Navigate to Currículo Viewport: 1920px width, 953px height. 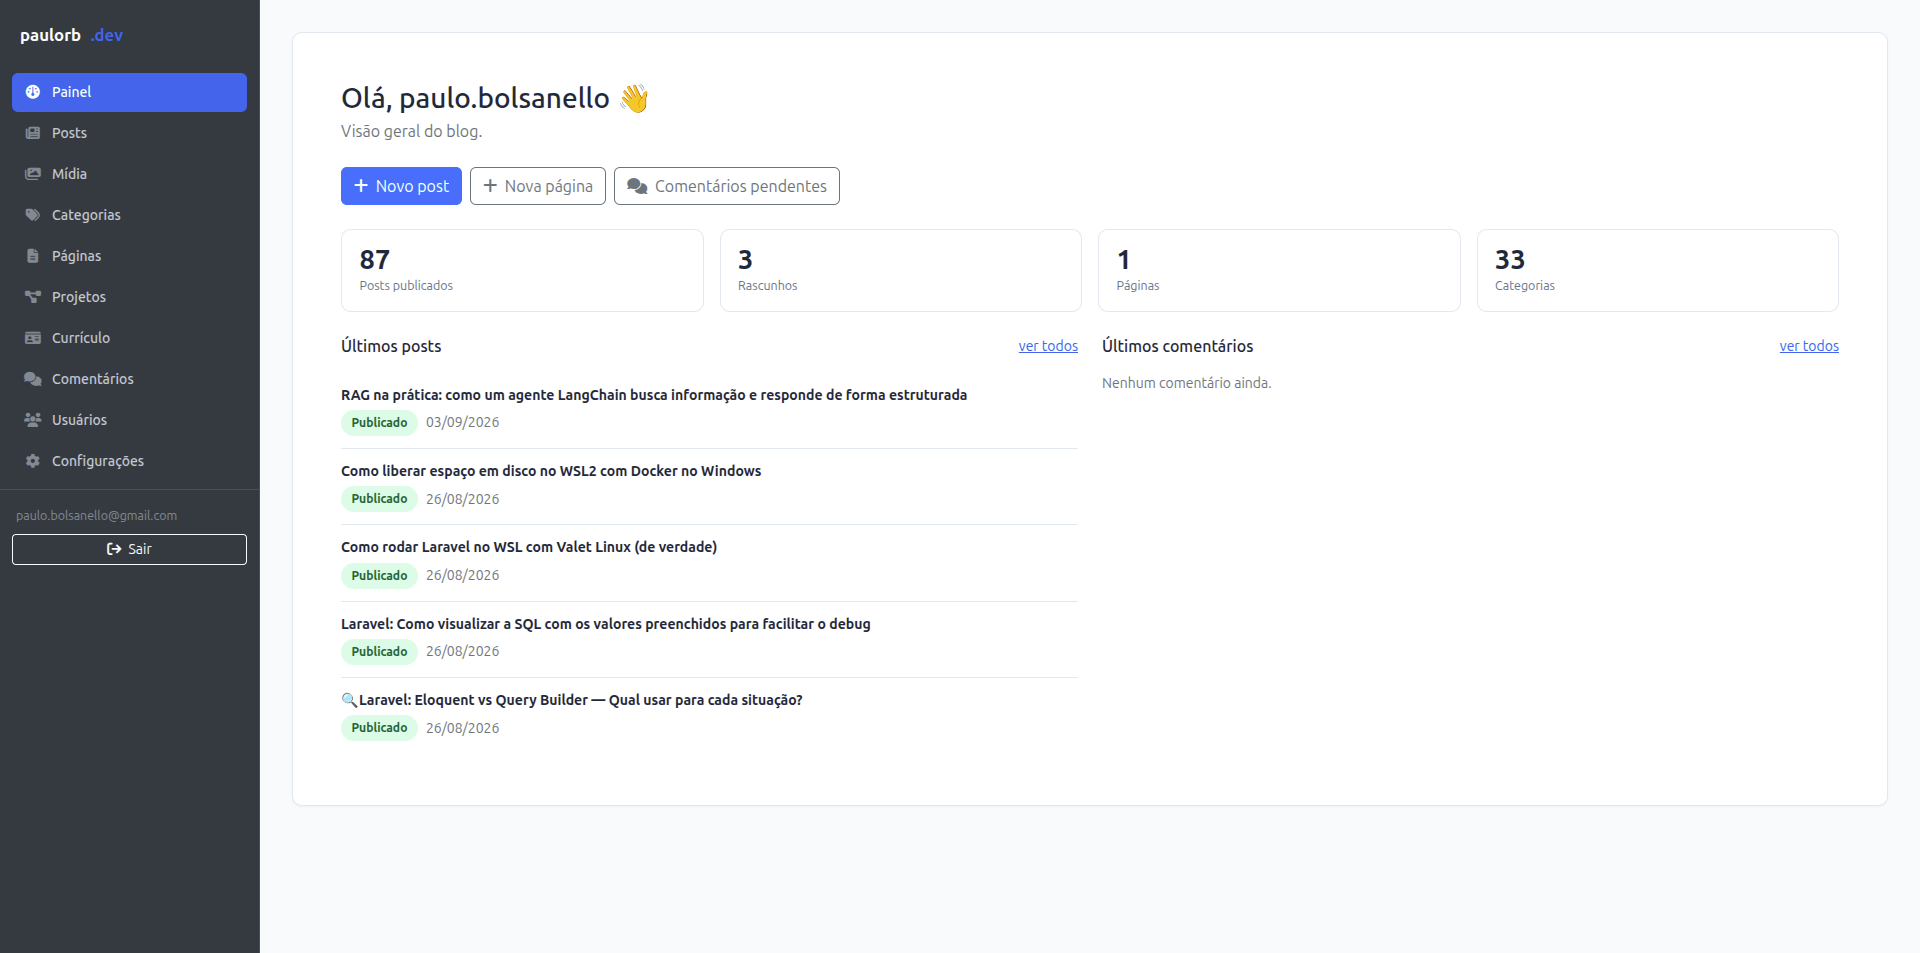(x=129, y=338)
